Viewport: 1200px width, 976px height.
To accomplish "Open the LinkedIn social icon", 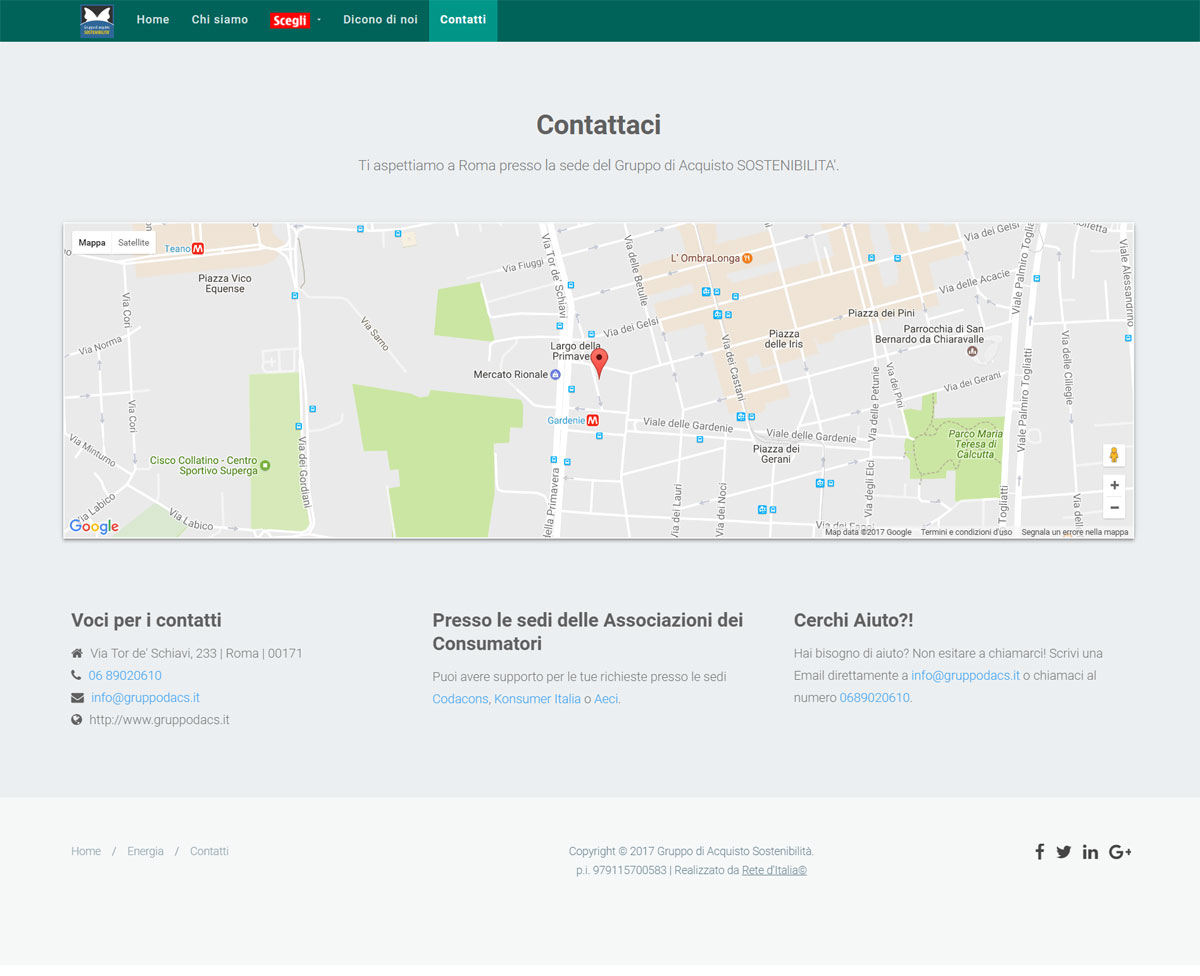I will tap(1090, 852).
